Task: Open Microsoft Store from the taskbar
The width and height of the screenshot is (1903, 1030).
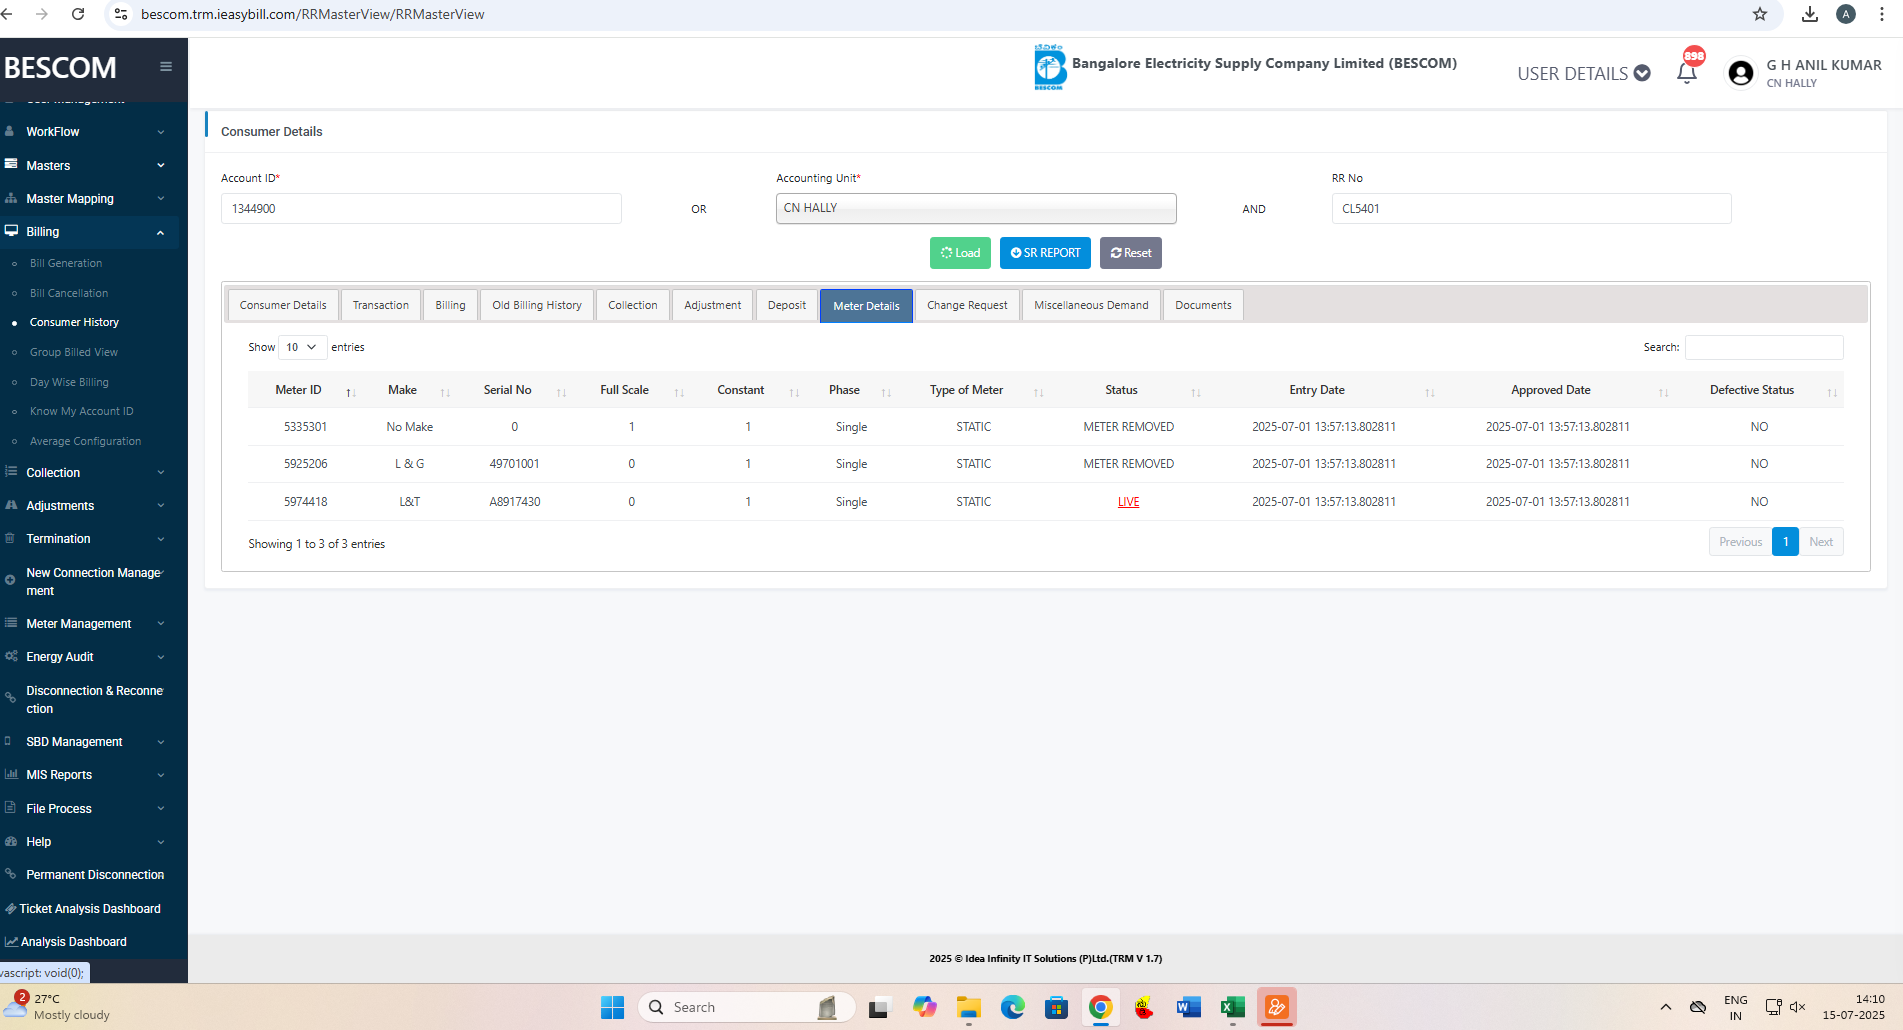Action: coord(1056,1007)
